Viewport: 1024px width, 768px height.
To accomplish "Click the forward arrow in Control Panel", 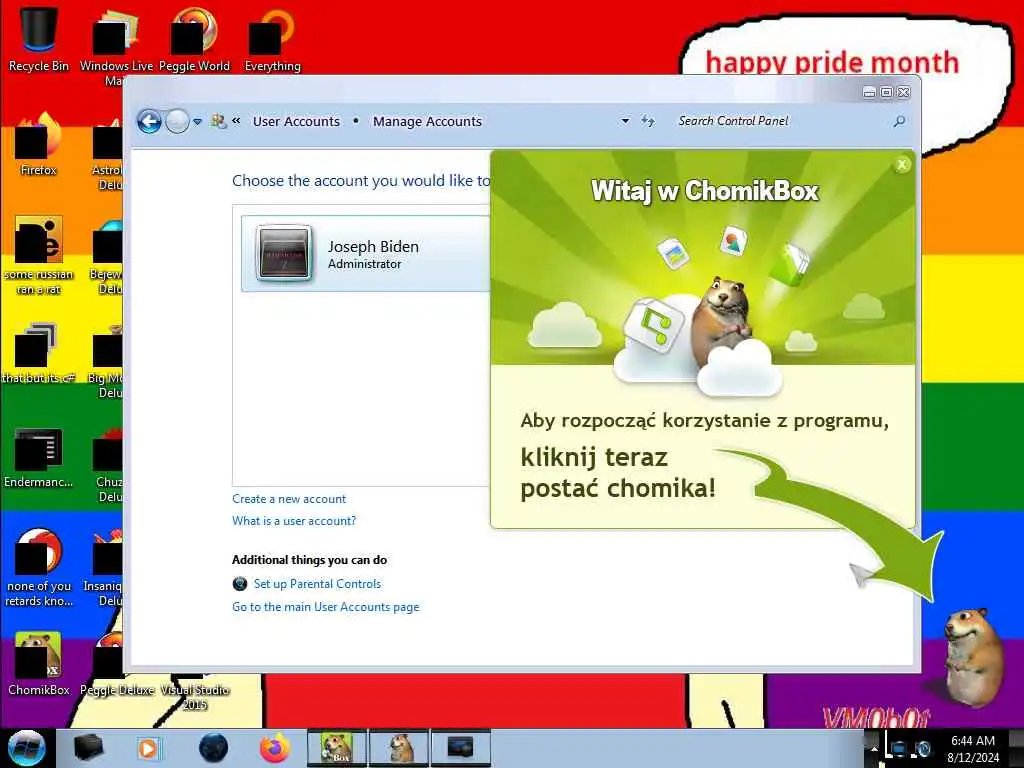I will (177, 121).
